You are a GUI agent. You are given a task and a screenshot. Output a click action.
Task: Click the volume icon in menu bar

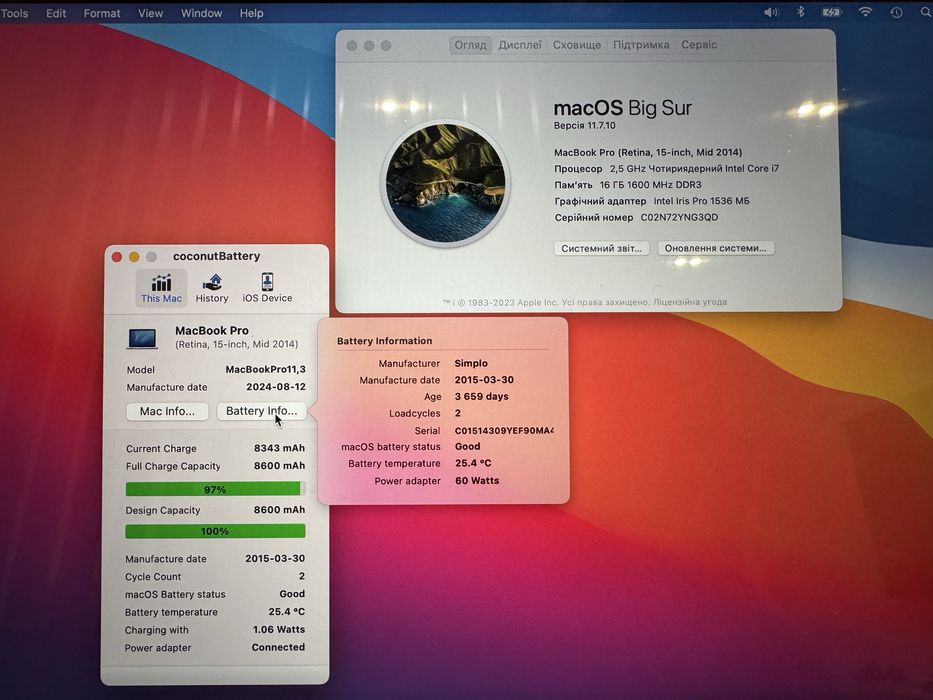tap(771, 12)
